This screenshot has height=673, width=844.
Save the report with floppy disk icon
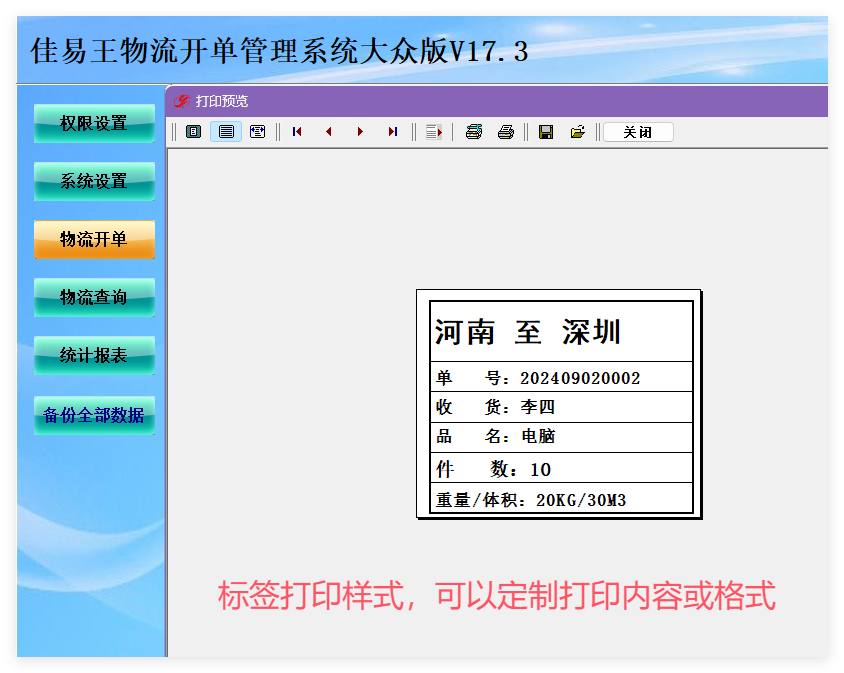click(546, 132)
